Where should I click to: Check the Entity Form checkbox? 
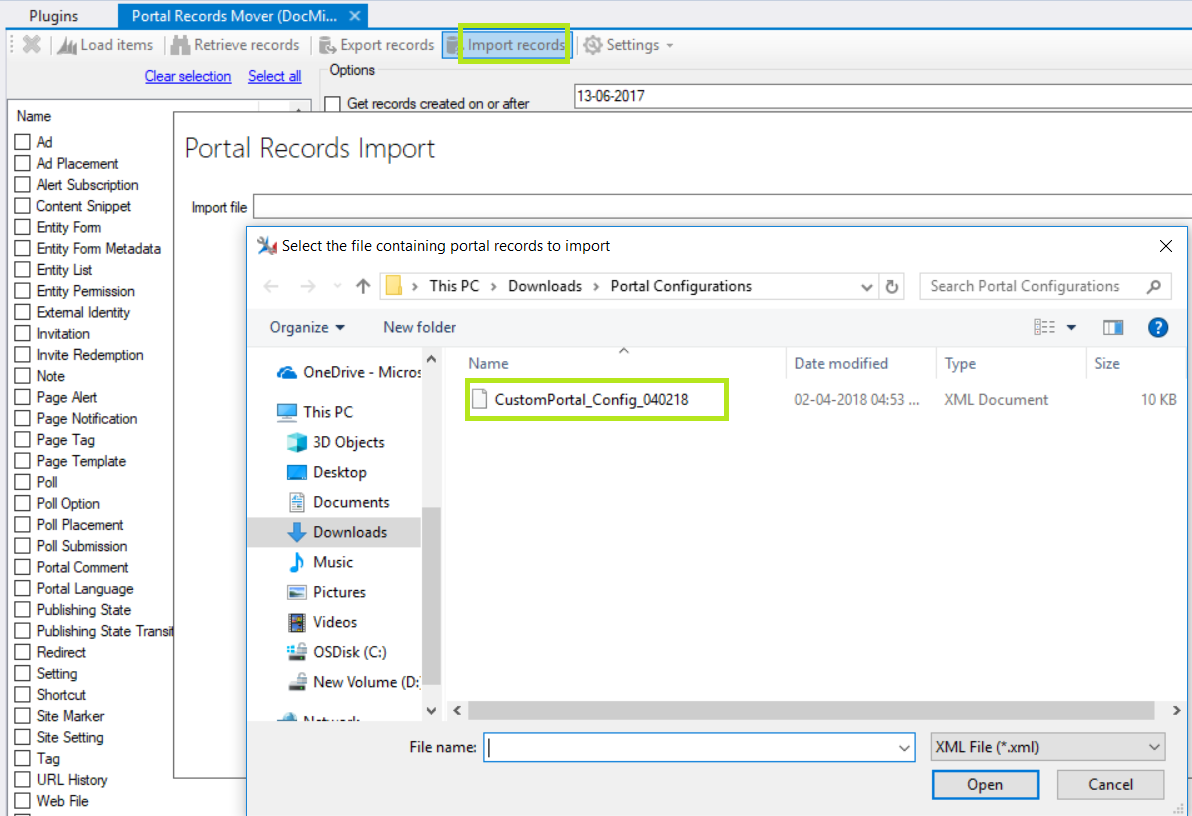coord(21,227)
